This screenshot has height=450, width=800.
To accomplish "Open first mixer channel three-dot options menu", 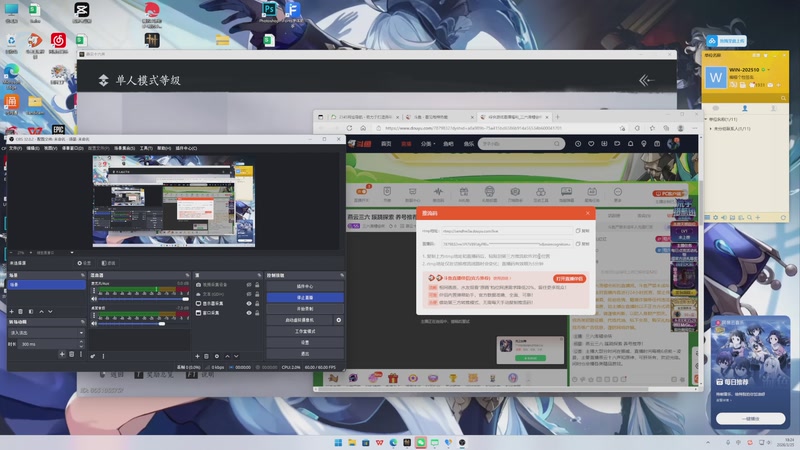I will [93, 291].
